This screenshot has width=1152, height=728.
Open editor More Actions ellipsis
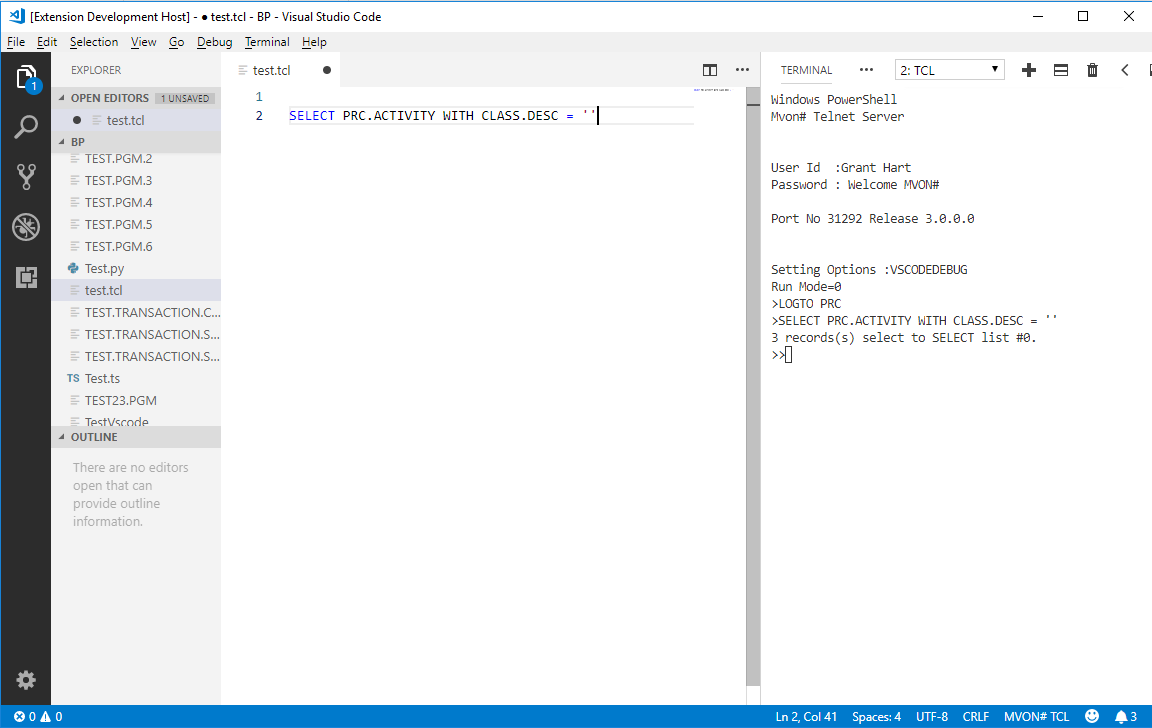[x=742, y=70]
